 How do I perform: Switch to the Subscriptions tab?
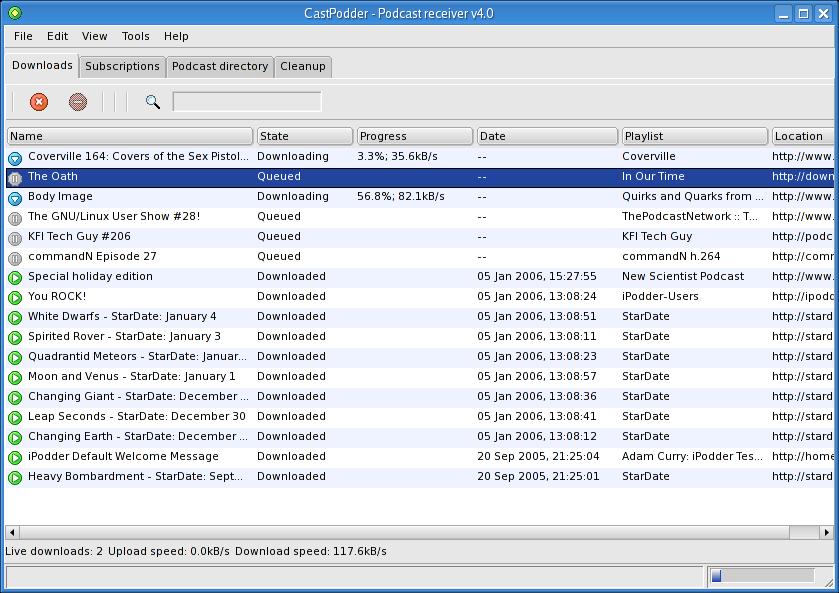[x=122, y=66]
